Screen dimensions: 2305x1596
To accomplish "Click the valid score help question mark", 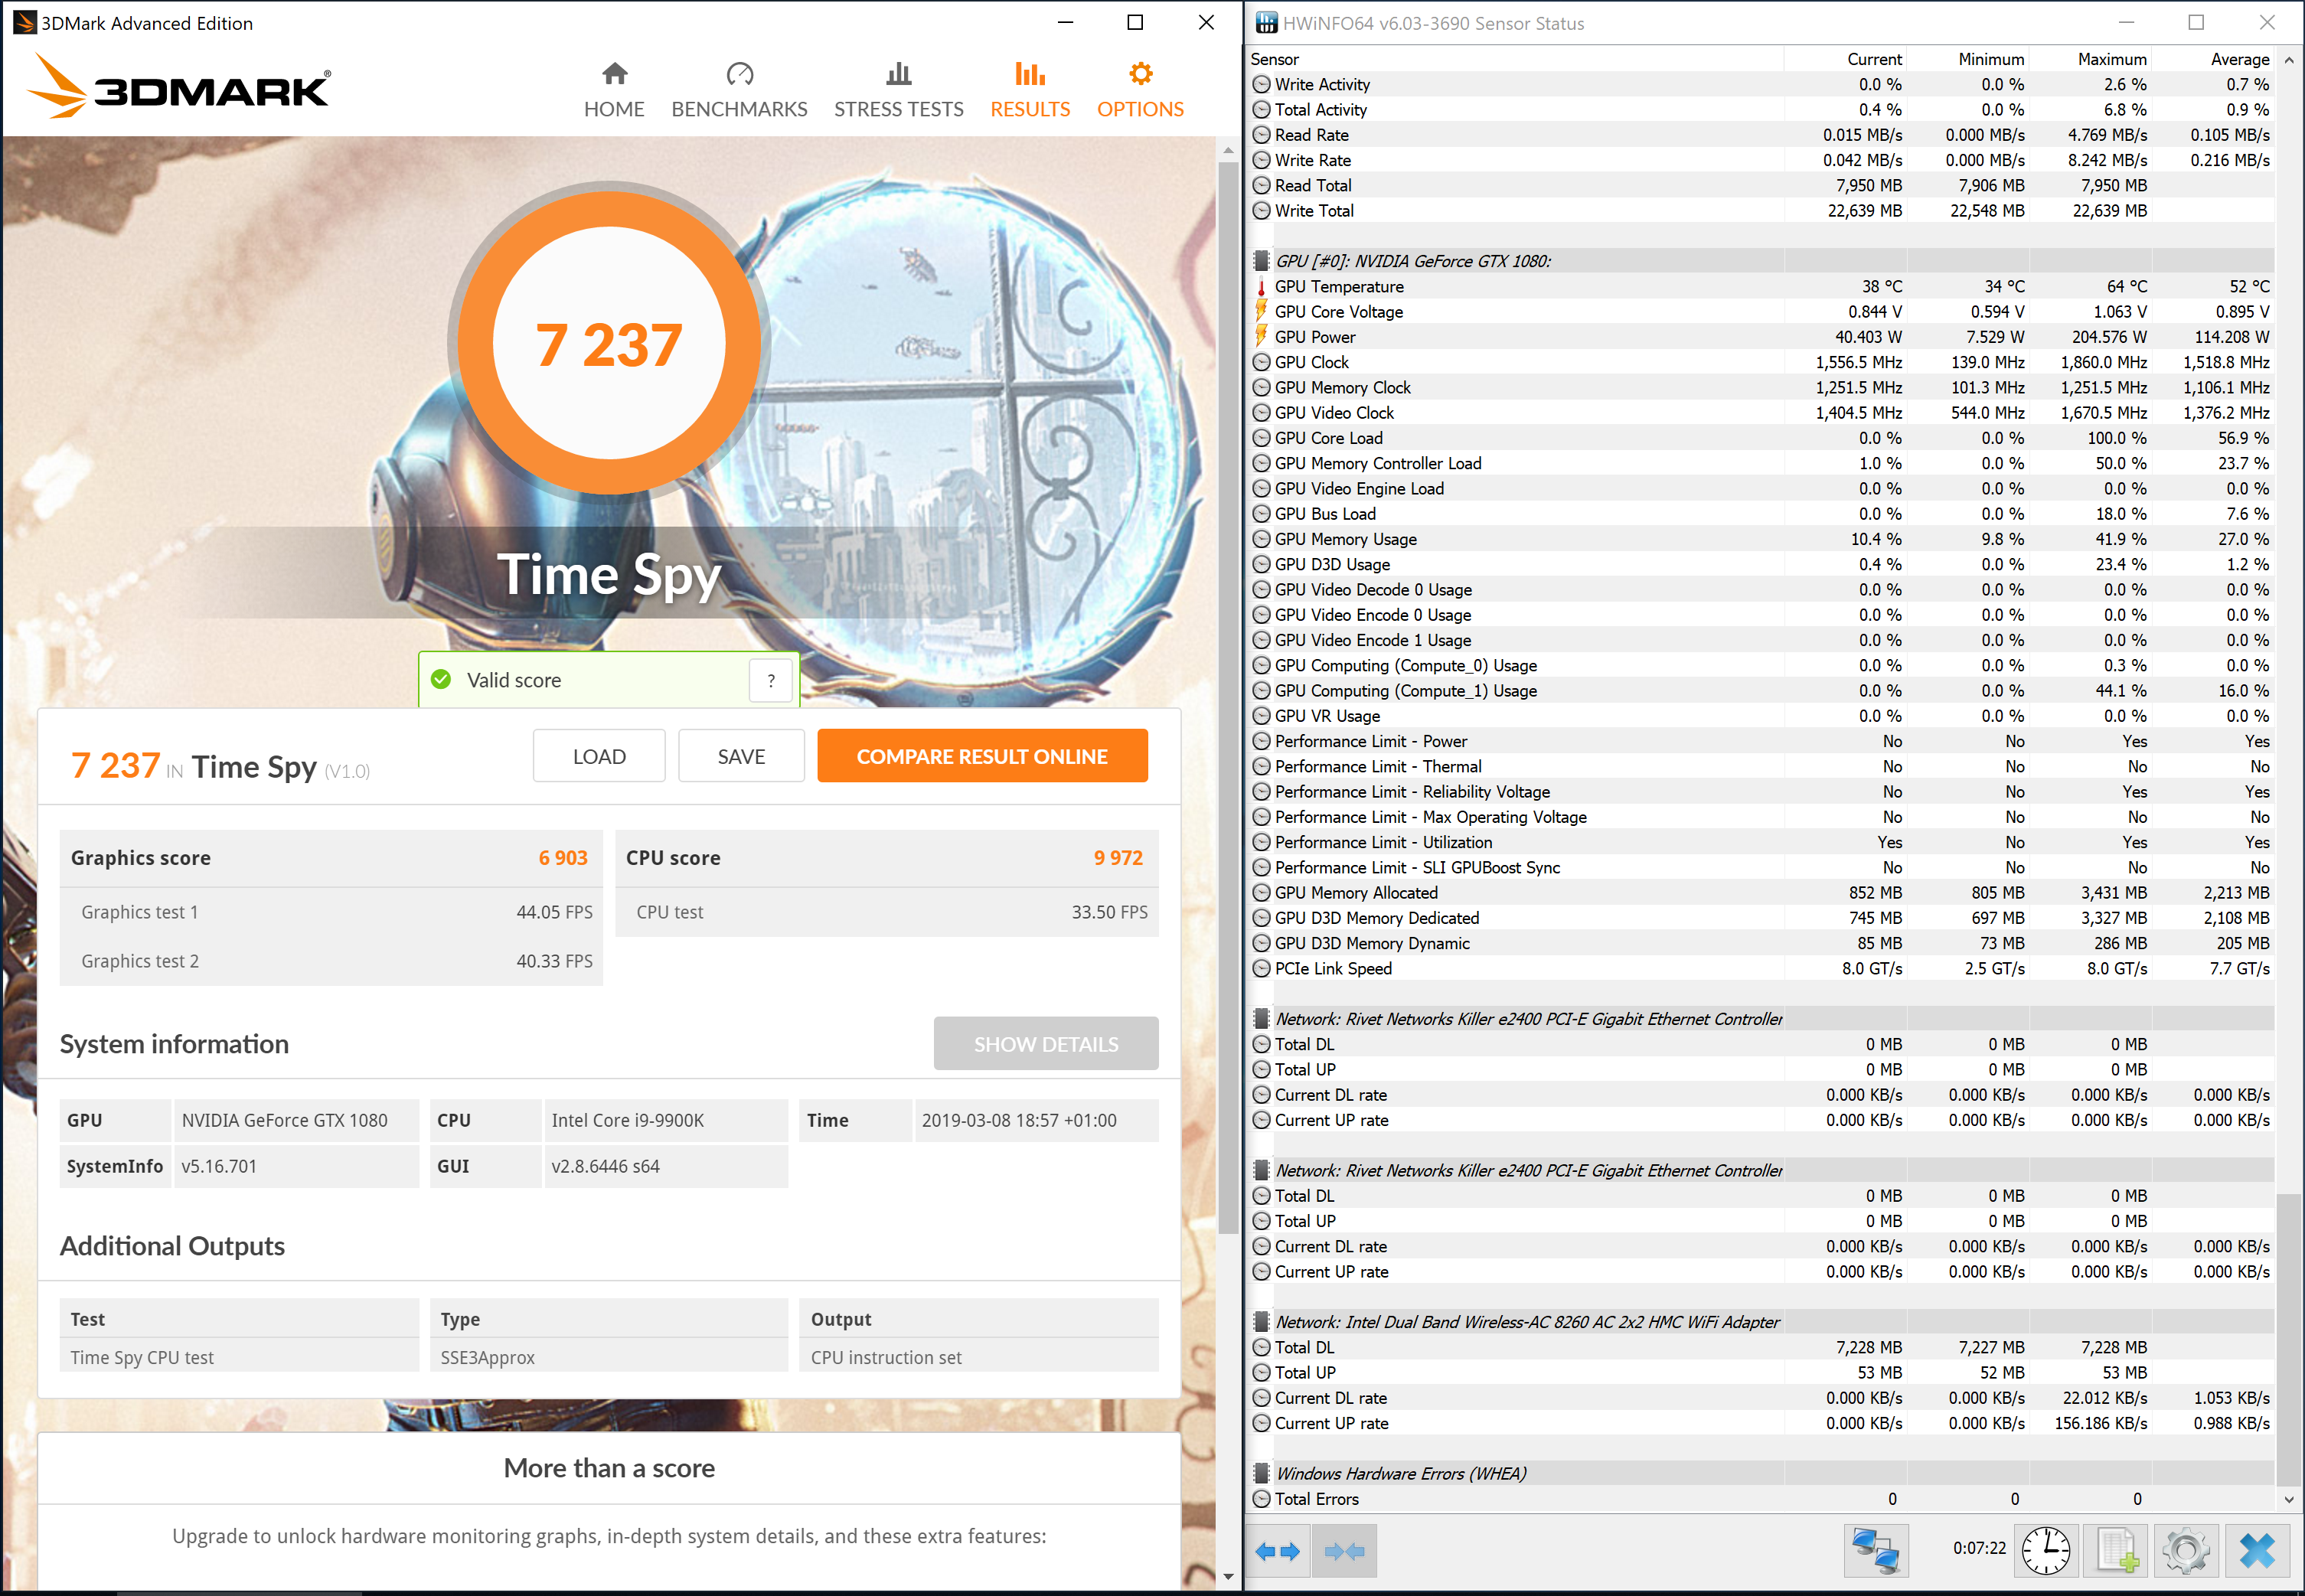I will click(x=771, y=681).
